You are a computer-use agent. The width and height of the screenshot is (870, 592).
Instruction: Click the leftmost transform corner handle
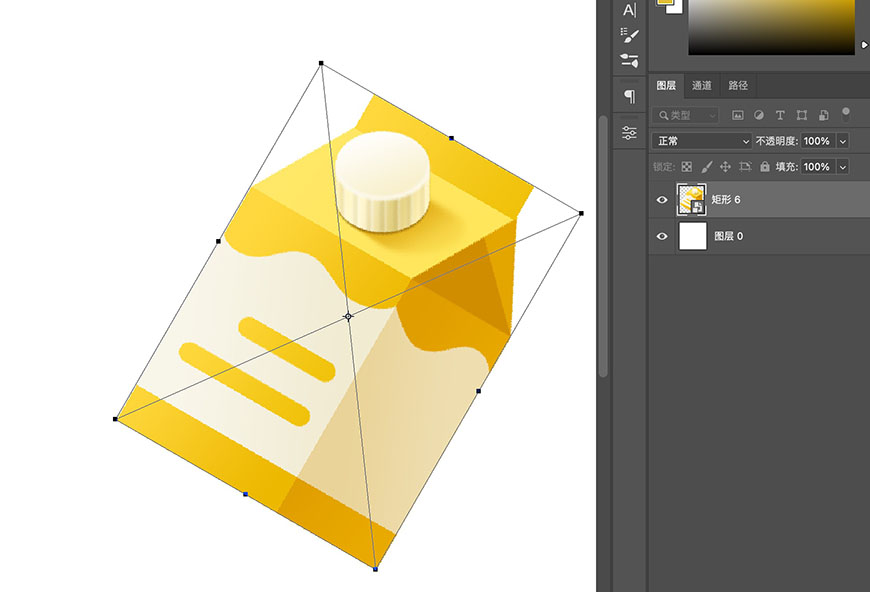click(115, 419)
